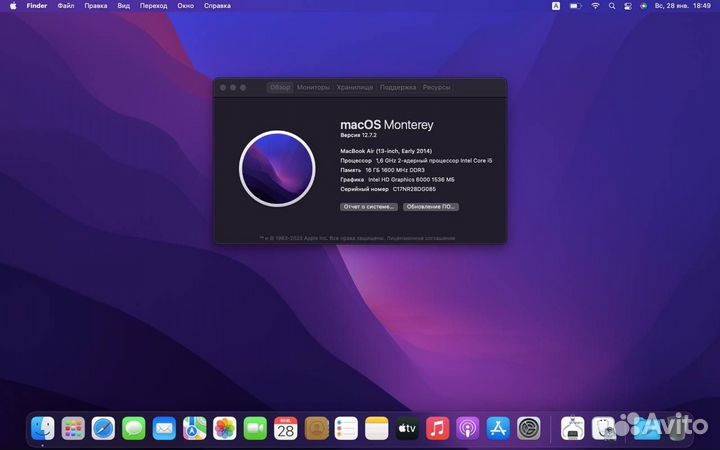Image resolution: width=720 pixels, height=450 pixels.
Task: Open the Переход menu
Action: [153, 6]
